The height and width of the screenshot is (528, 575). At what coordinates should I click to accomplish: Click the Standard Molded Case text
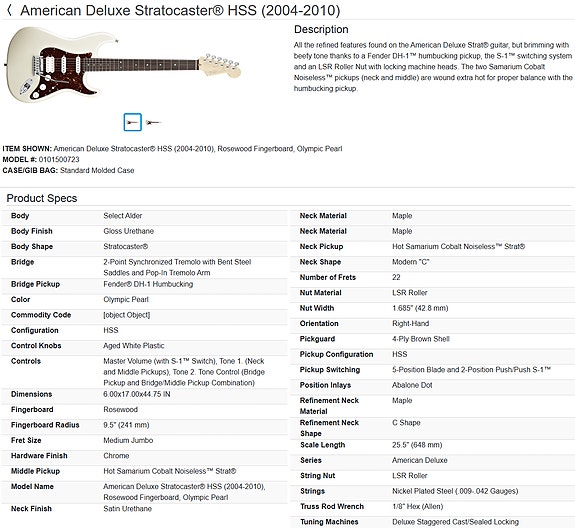97,170
